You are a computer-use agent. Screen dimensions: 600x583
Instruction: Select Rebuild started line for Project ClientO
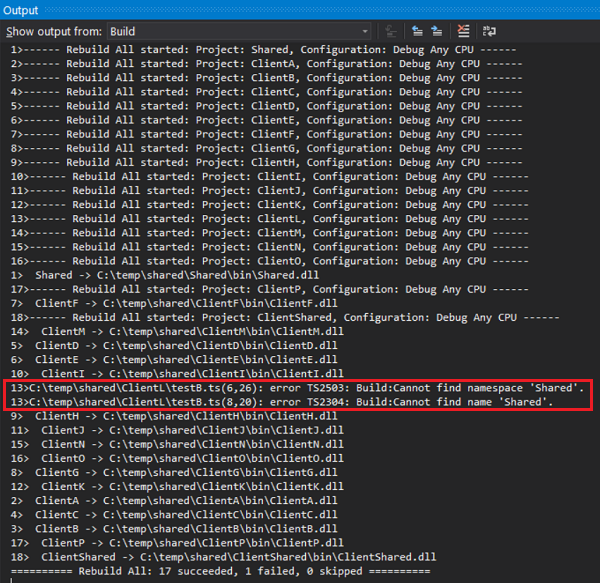[269, 261]
